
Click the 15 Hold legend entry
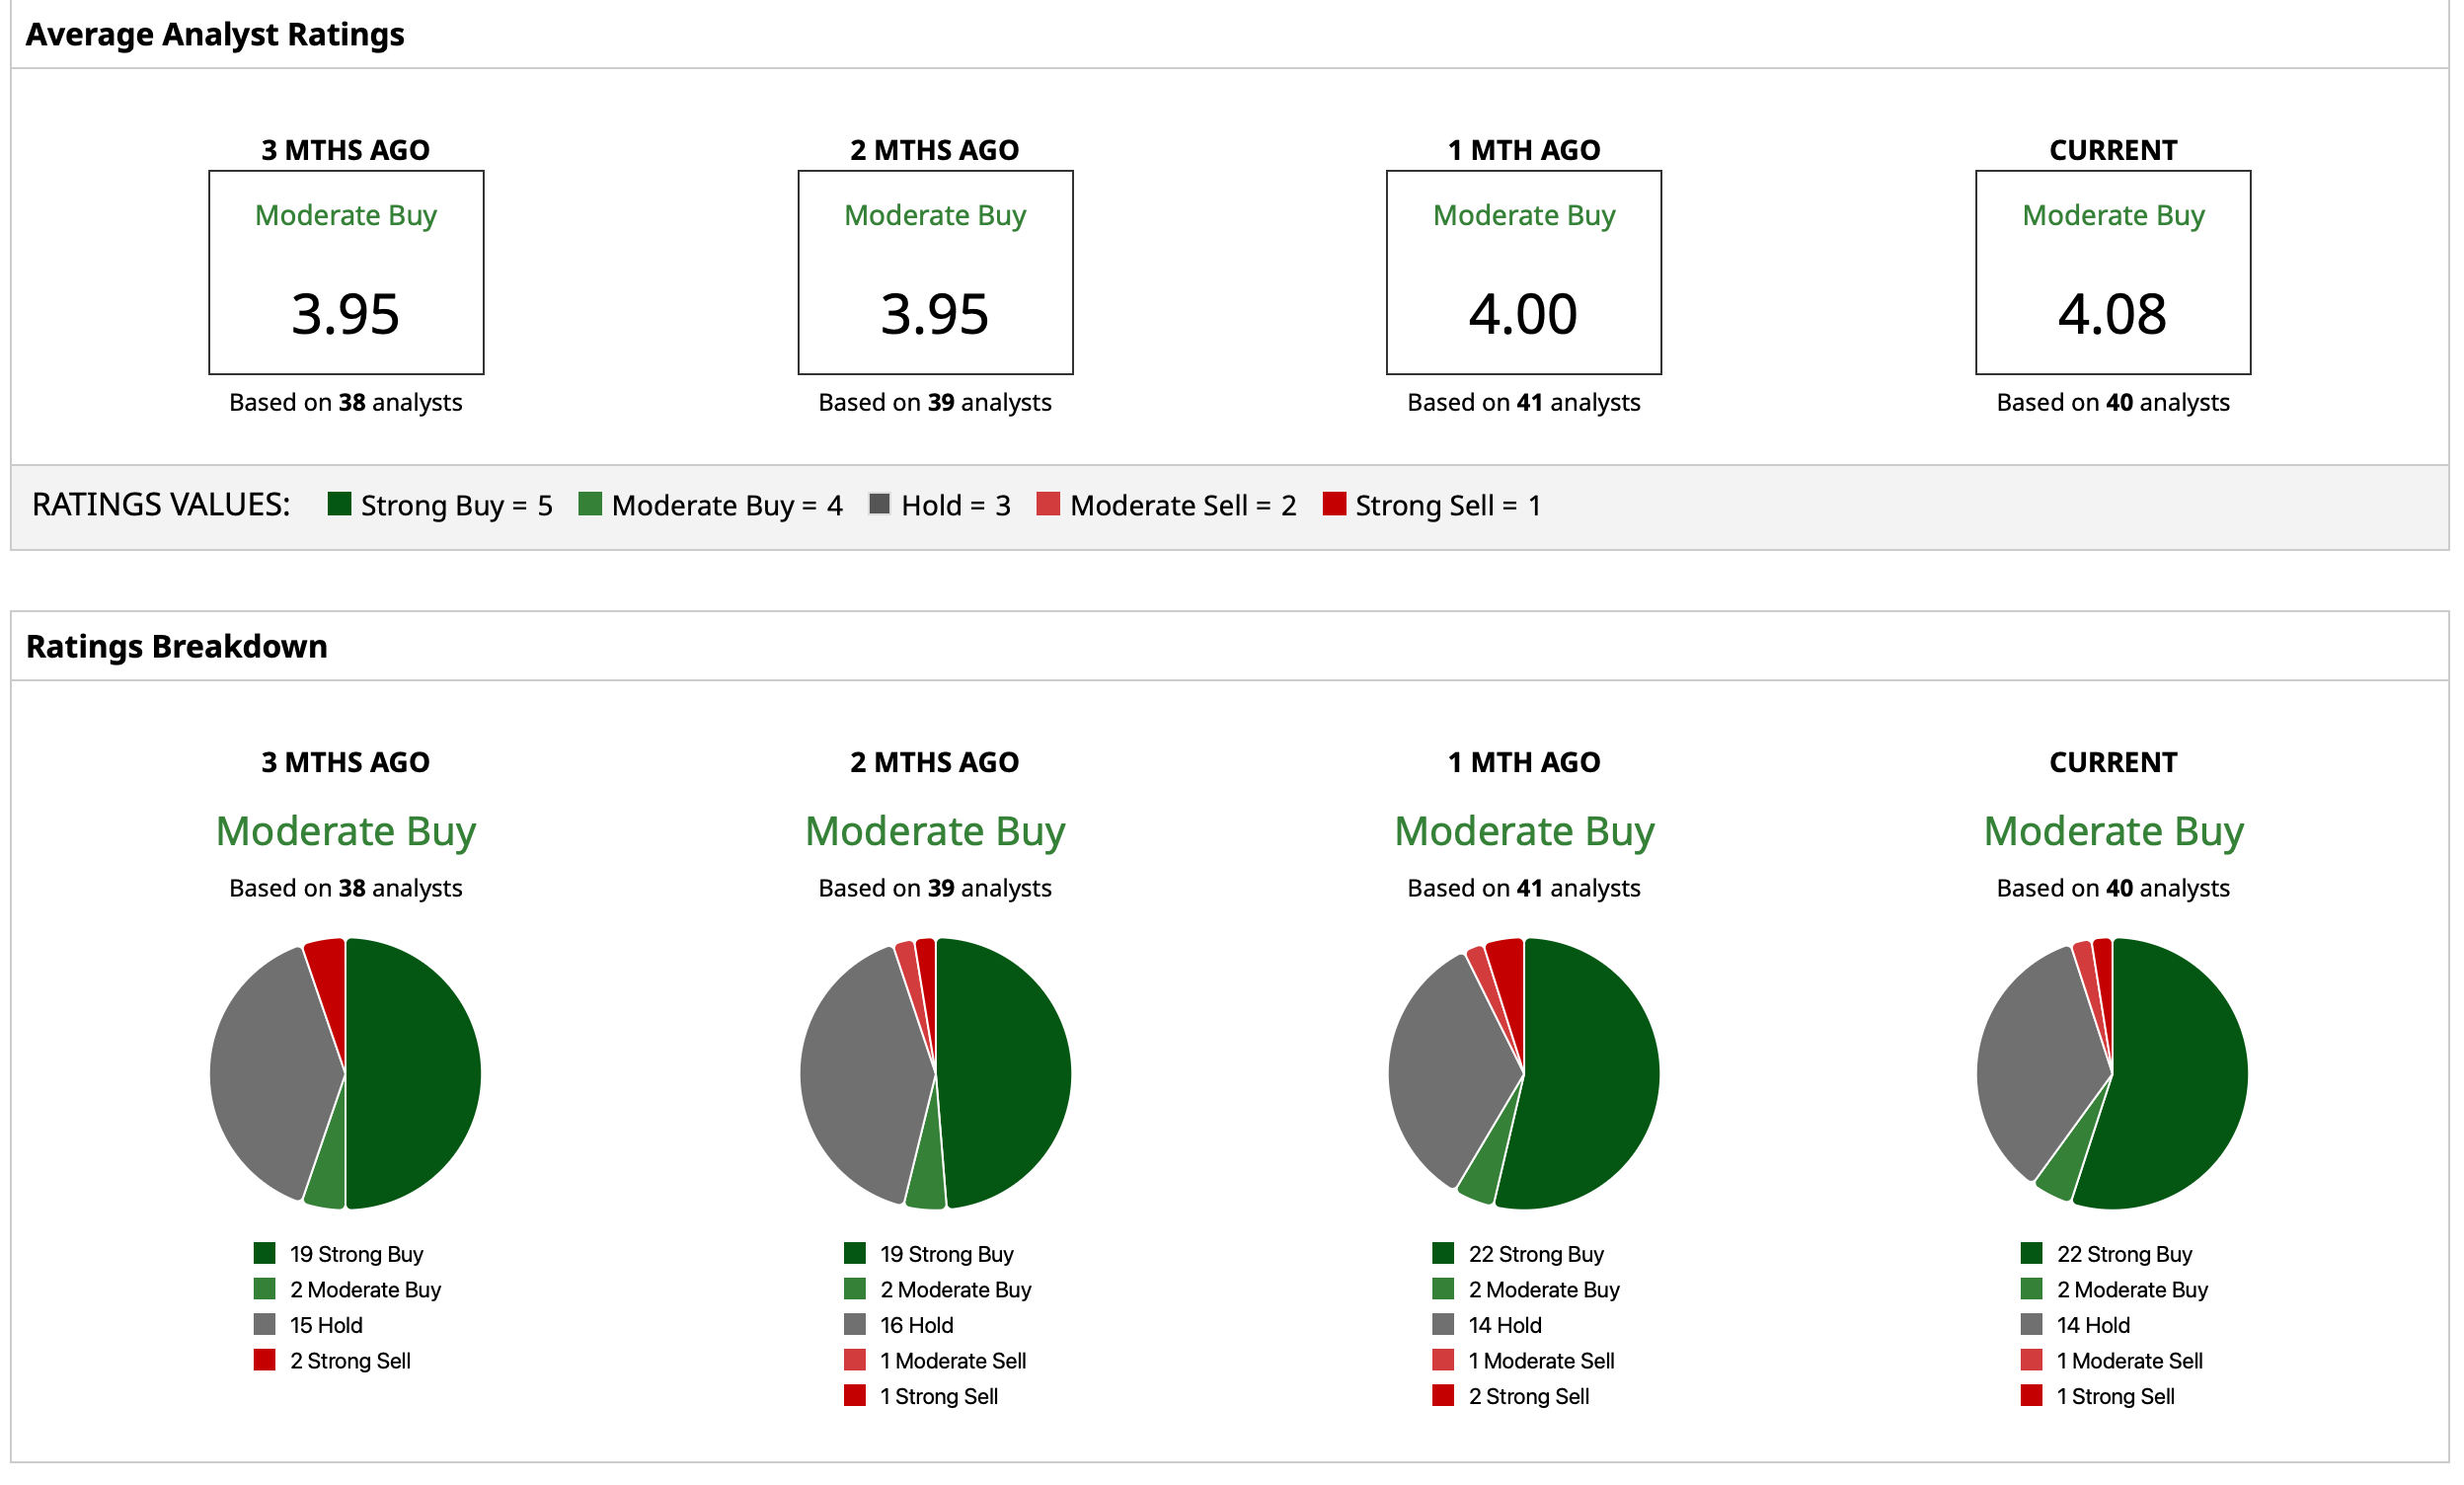325,1325
